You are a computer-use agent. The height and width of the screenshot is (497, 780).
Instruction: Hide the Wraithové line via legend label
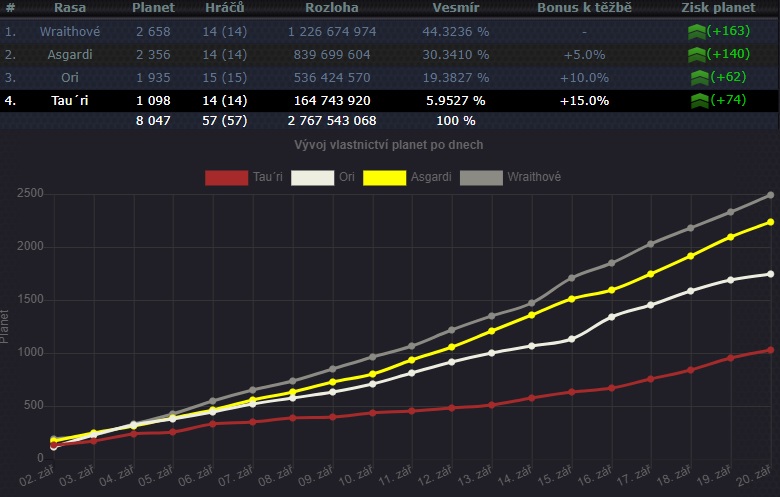[x=534, y=178]
